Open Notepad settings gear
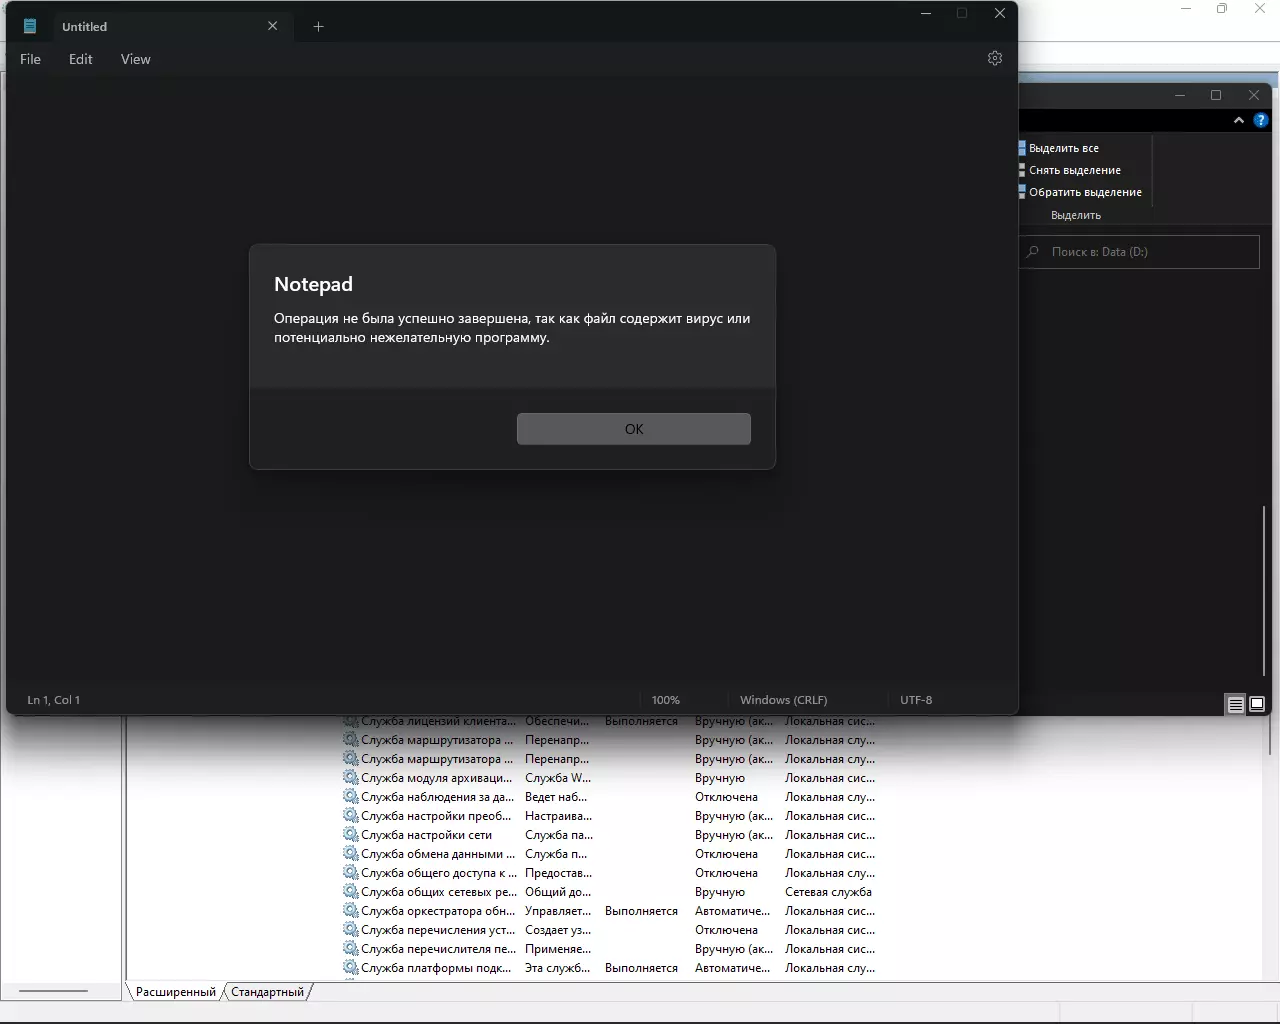Image resolution: width=1280 pixels, height=1024 pixels. (995, 58)
